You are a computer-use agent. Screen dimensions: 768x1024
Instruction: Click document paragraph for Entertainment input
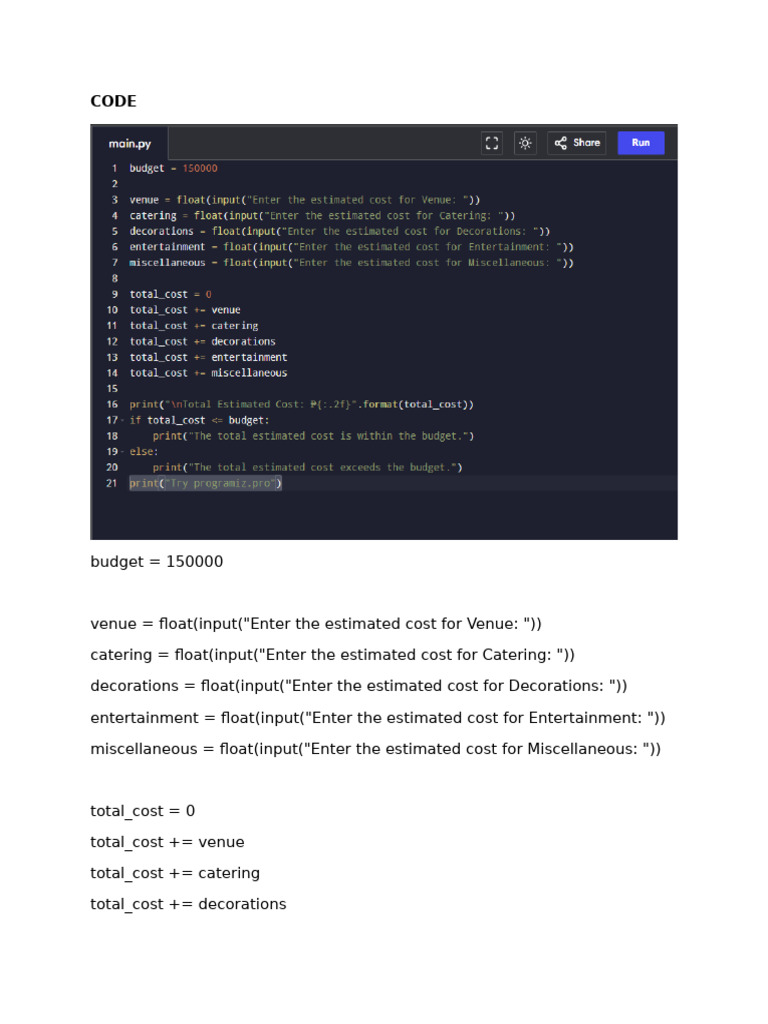[378, 718]
